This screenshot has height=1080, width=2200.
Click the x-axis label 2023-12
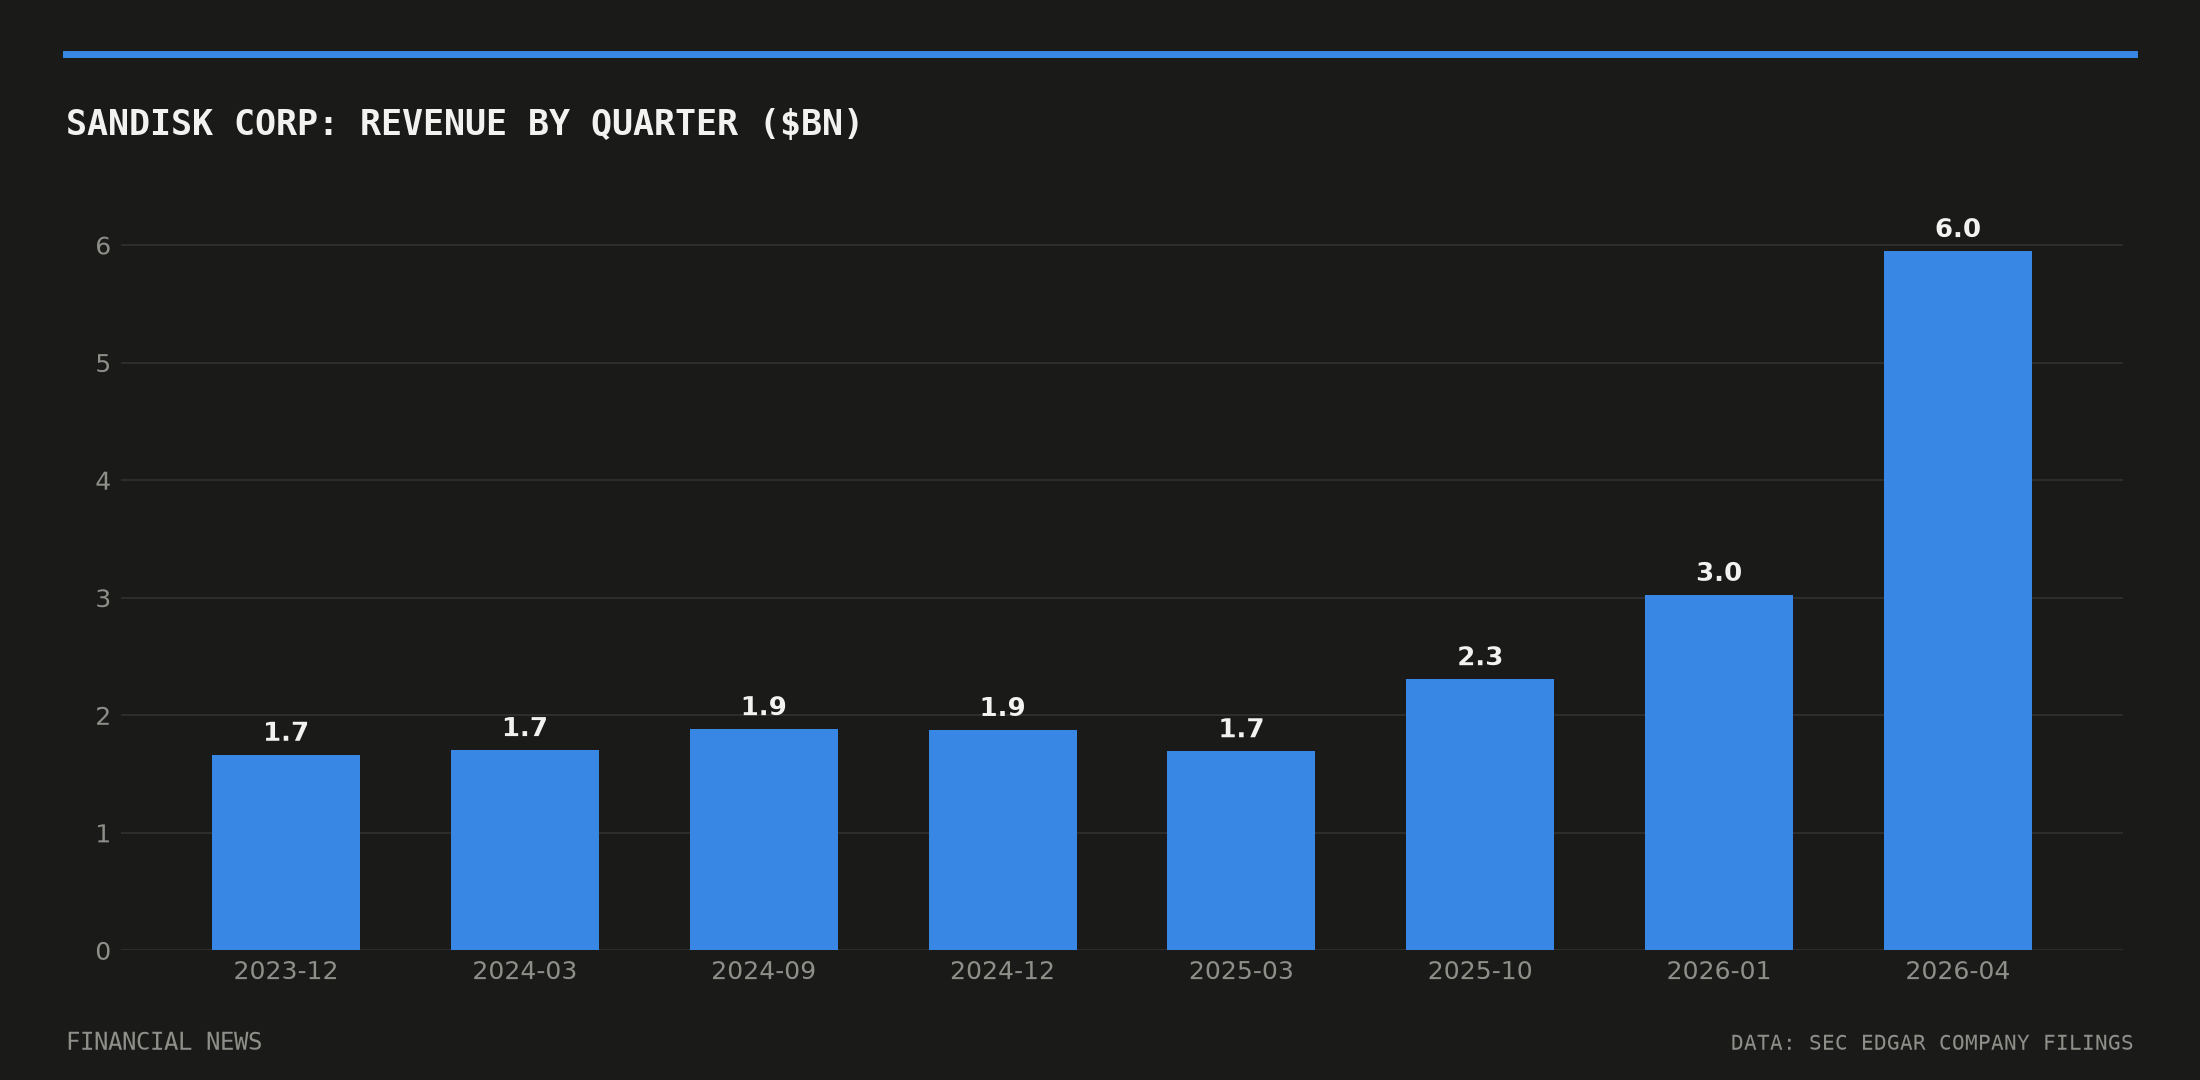286,971
